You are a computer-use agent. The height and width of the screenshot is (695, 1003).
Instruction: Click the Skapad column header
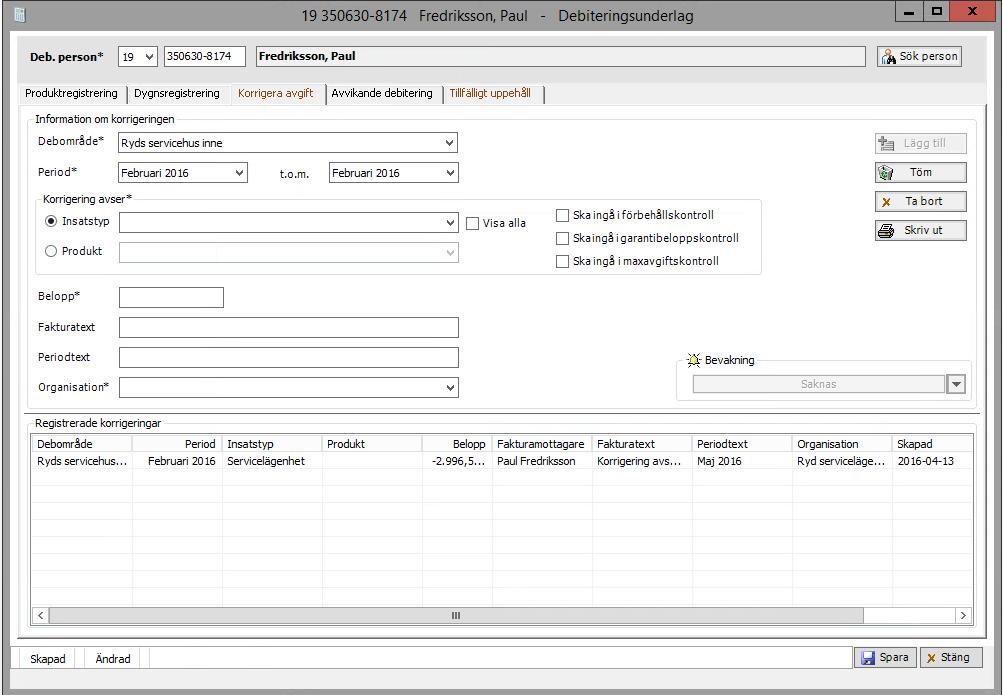[932, 444]
